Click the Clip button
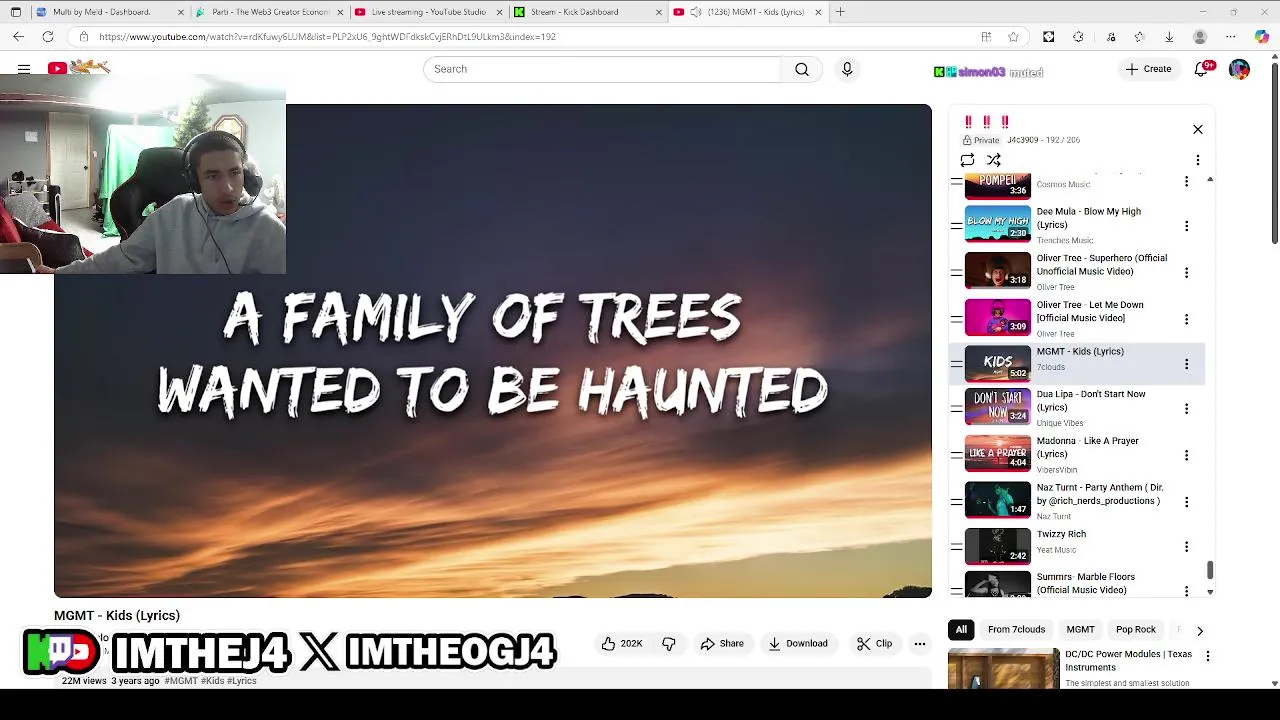This screenshot has height=720, width=1280. (x=875, y=644)
